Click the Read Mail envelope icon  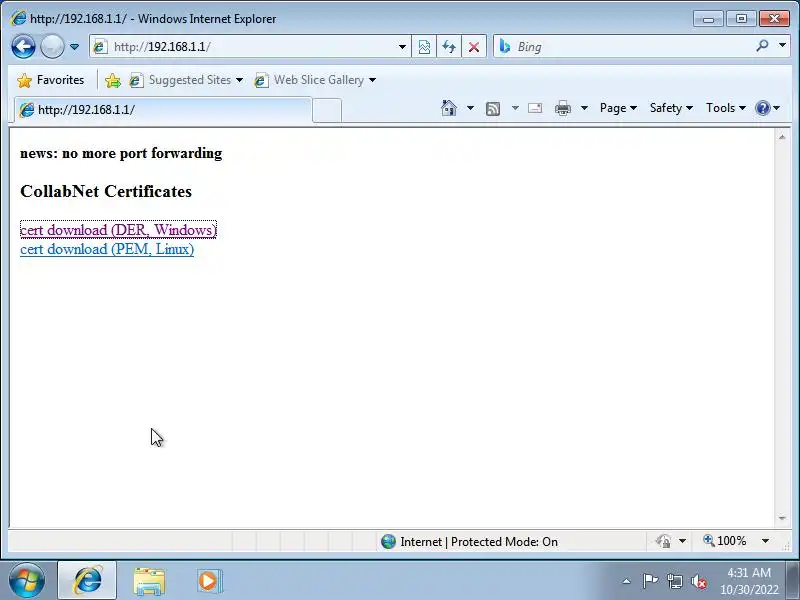pos(535,108)
